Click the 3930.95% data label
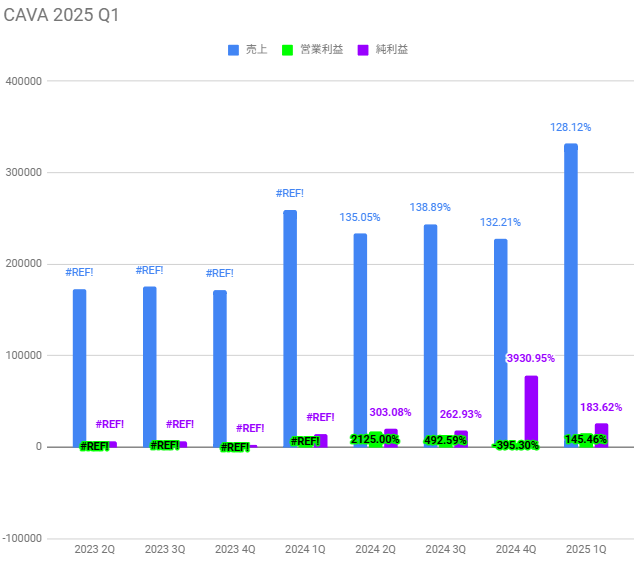Viewport: 641px width, 566px height. 531,358
